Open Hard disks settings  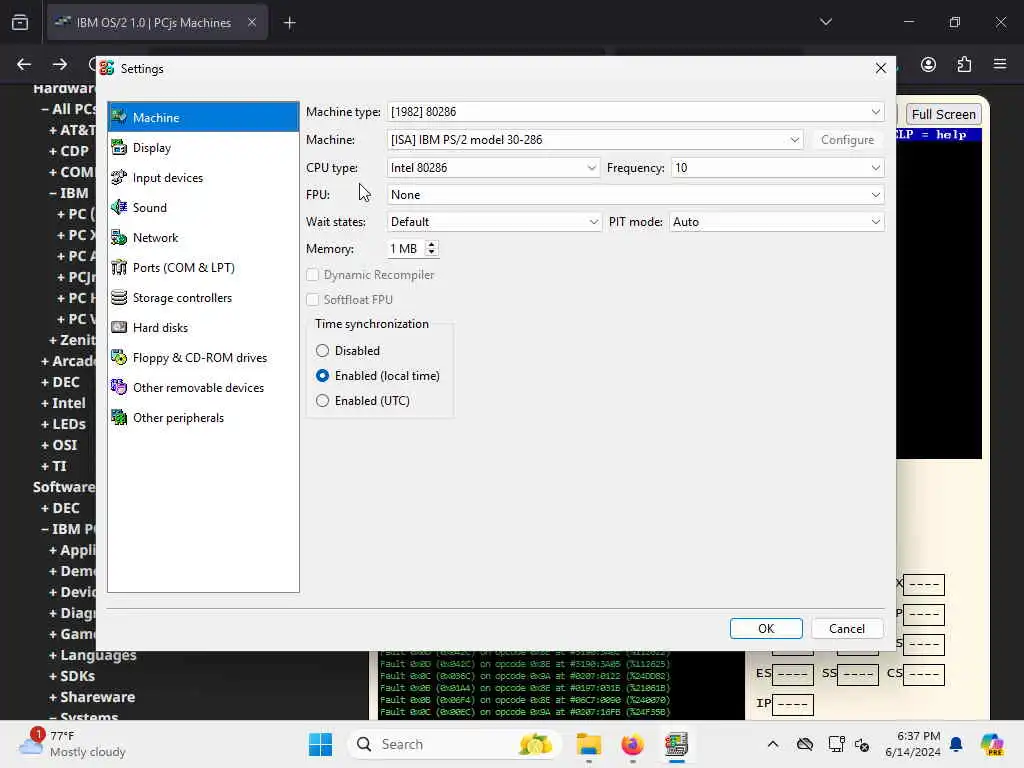(203, 328)
